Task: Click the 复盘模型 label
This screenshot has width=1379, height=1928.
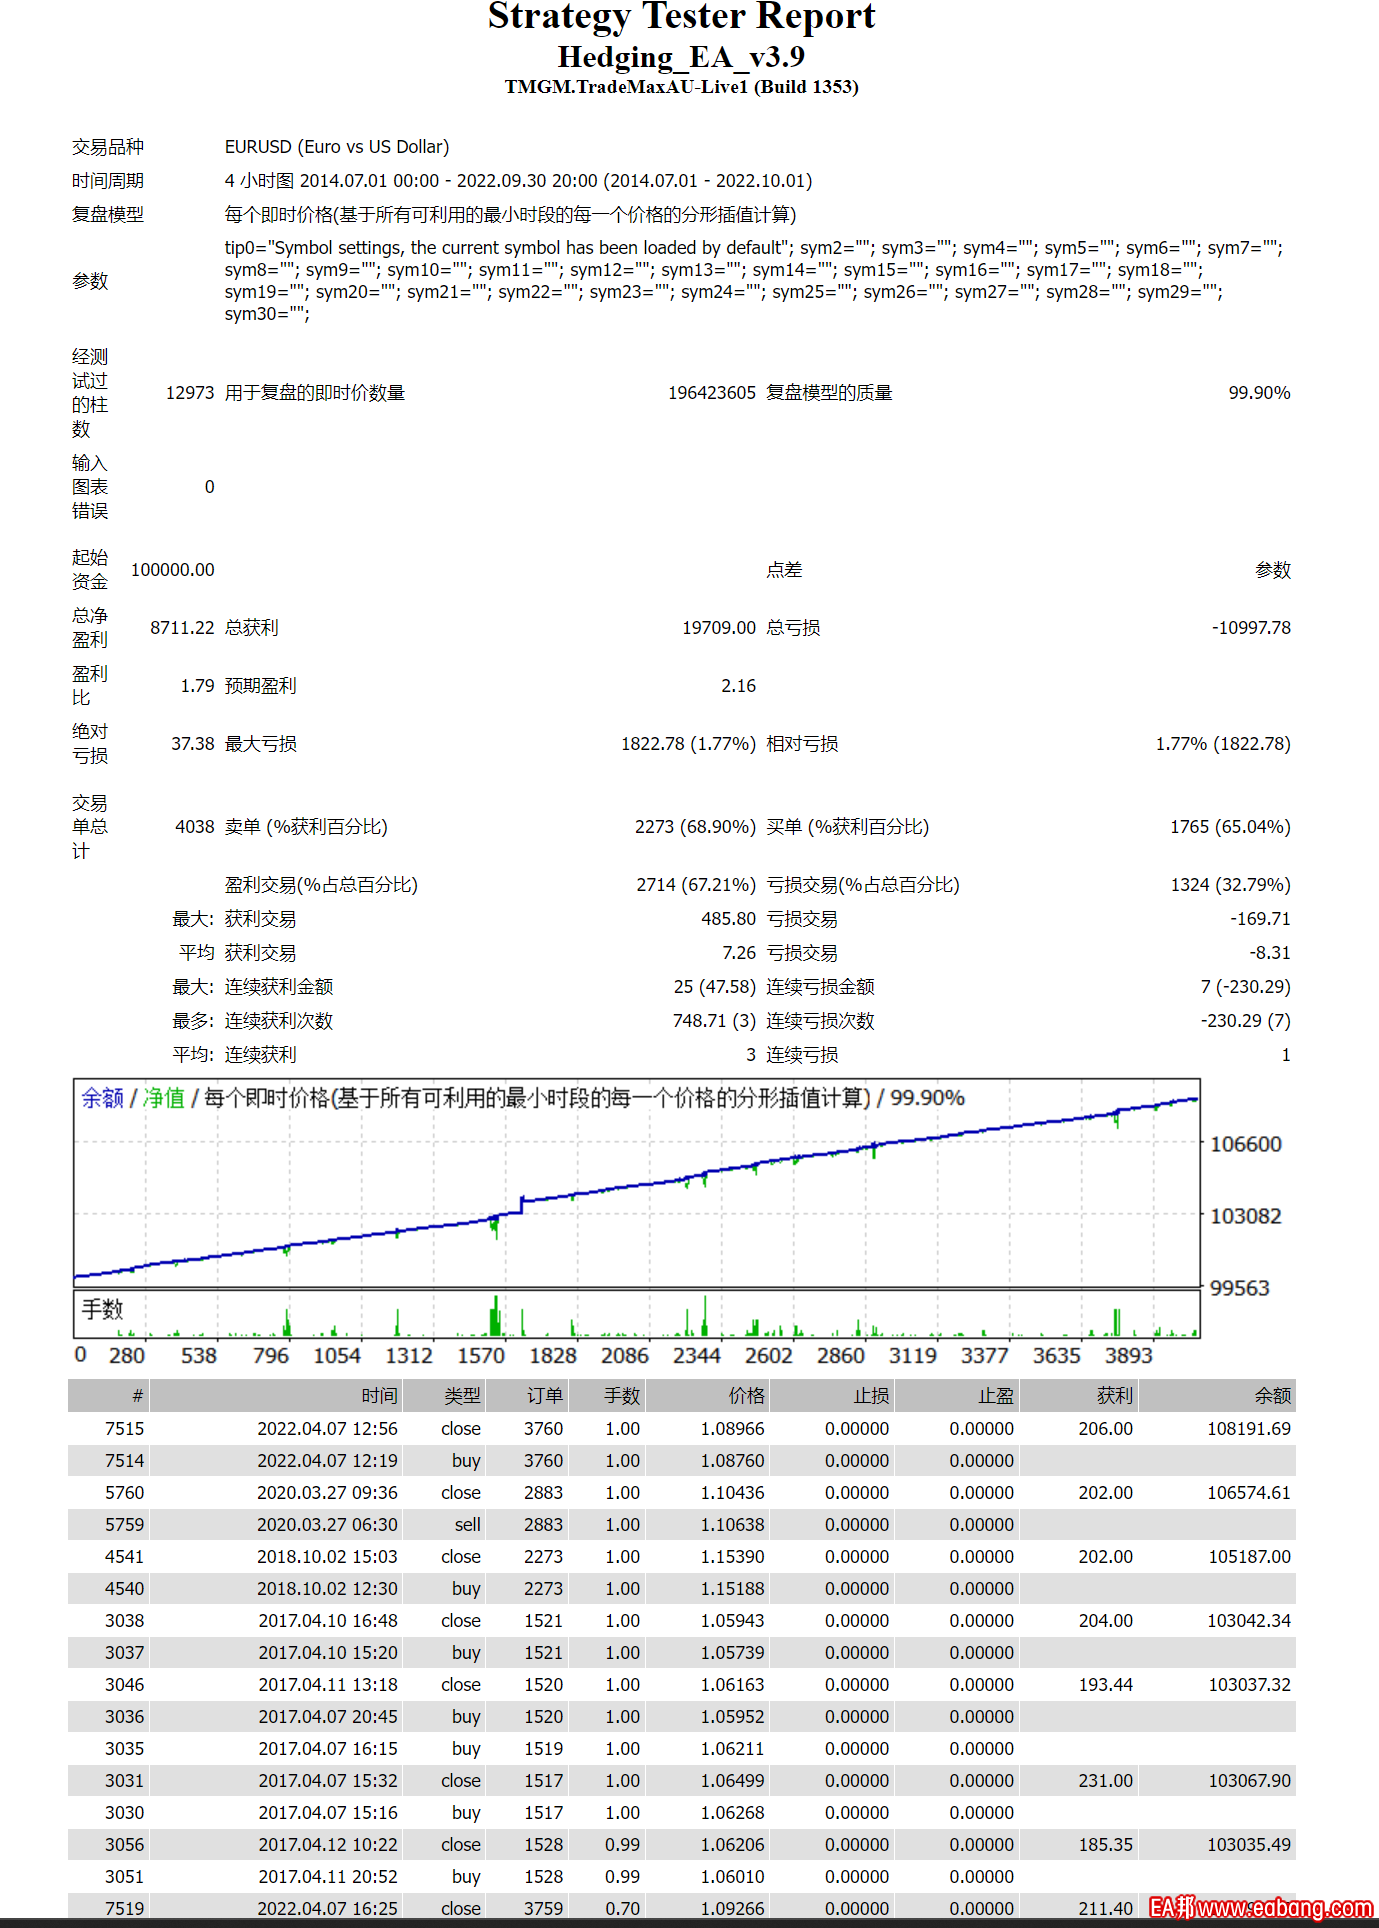Action: pos(108,215)
